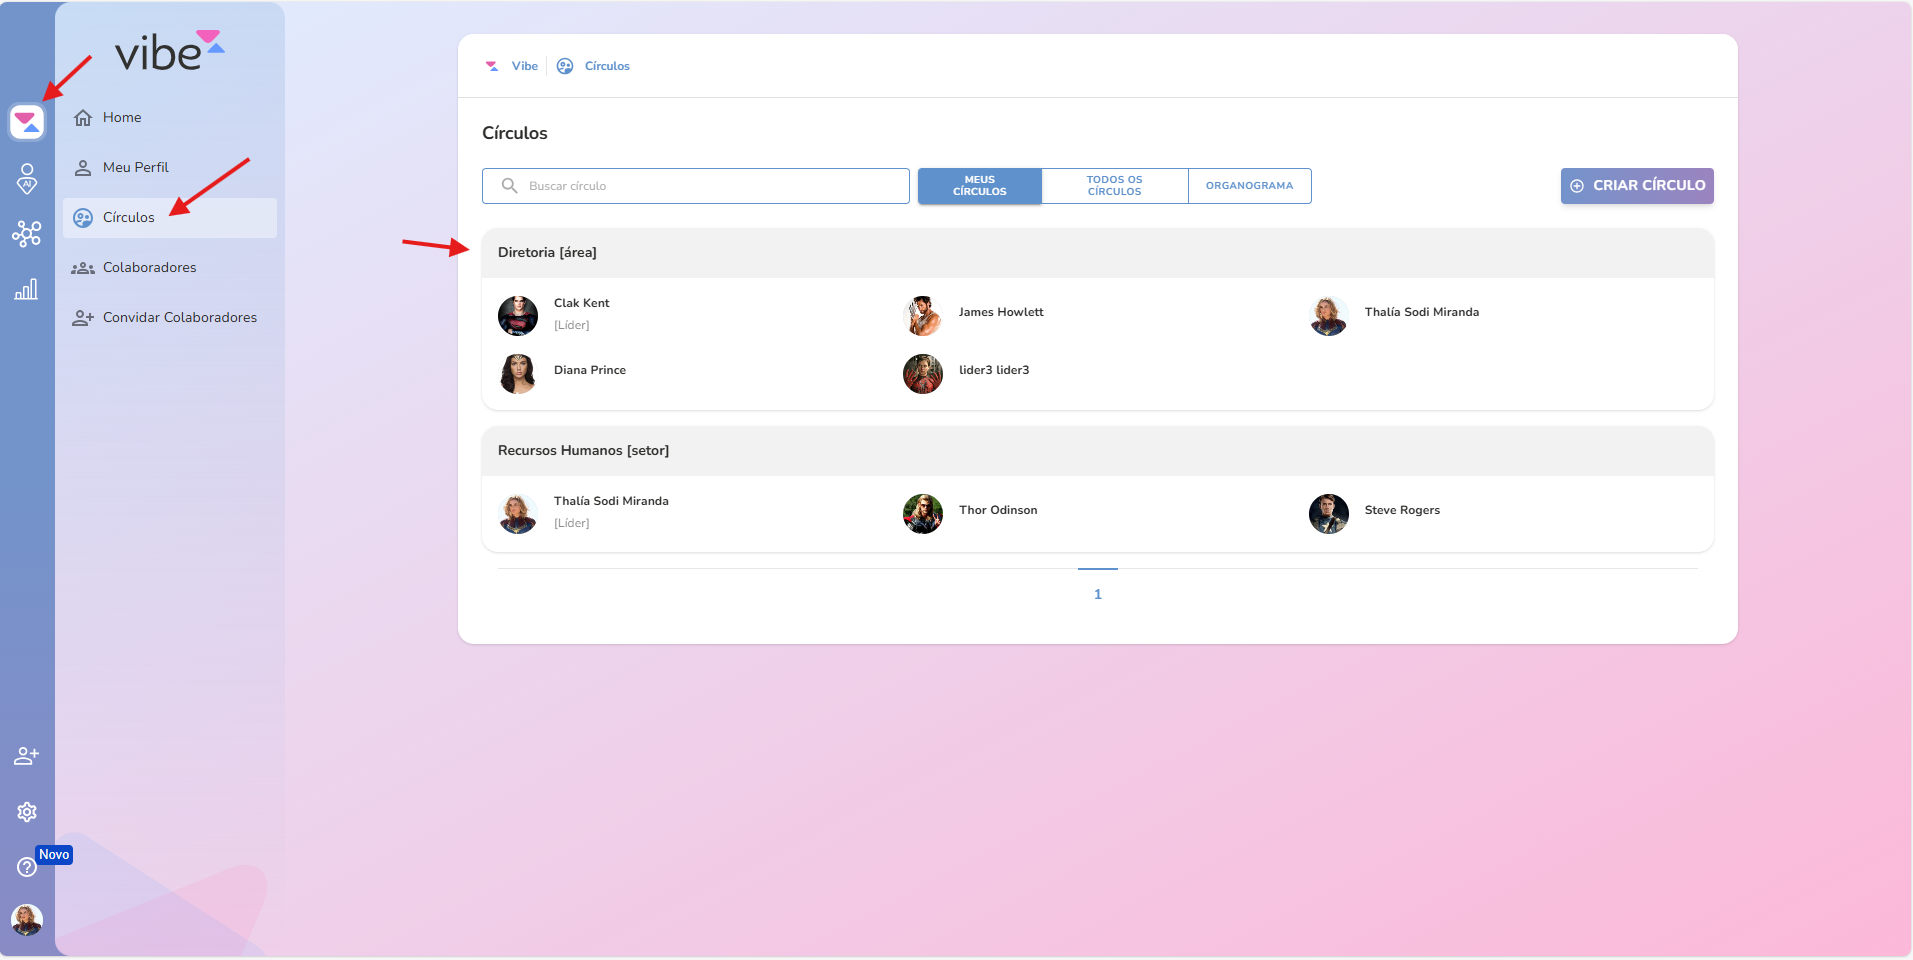
Task: Switch to Todos os Círculos tab
Action: (1114, 186)
